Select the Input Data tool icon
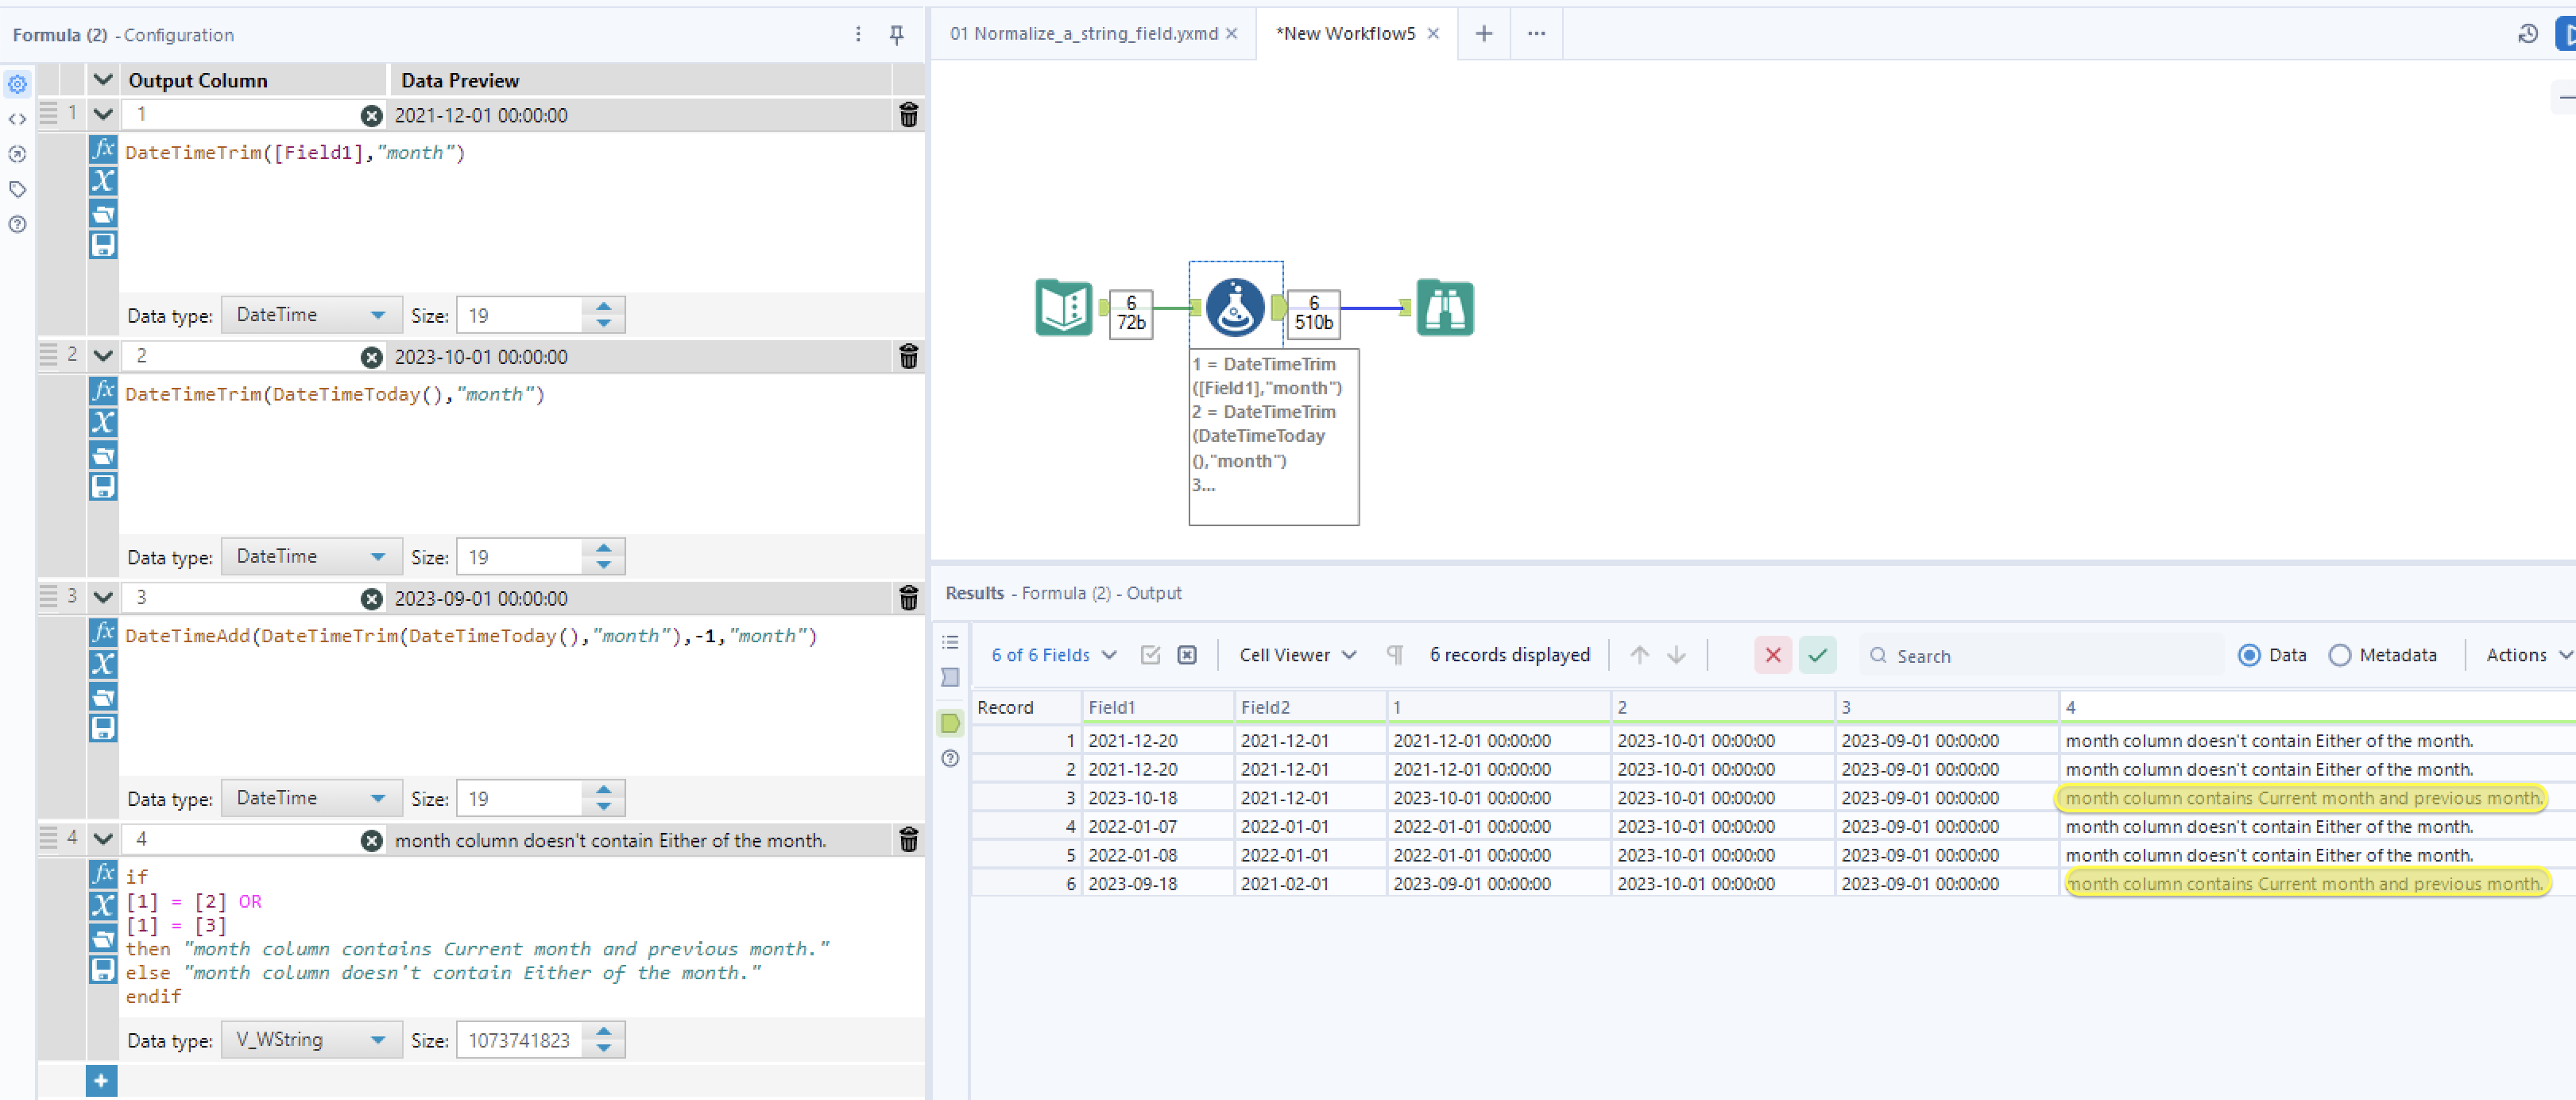2576x1100 pixels. point(1062,307)
